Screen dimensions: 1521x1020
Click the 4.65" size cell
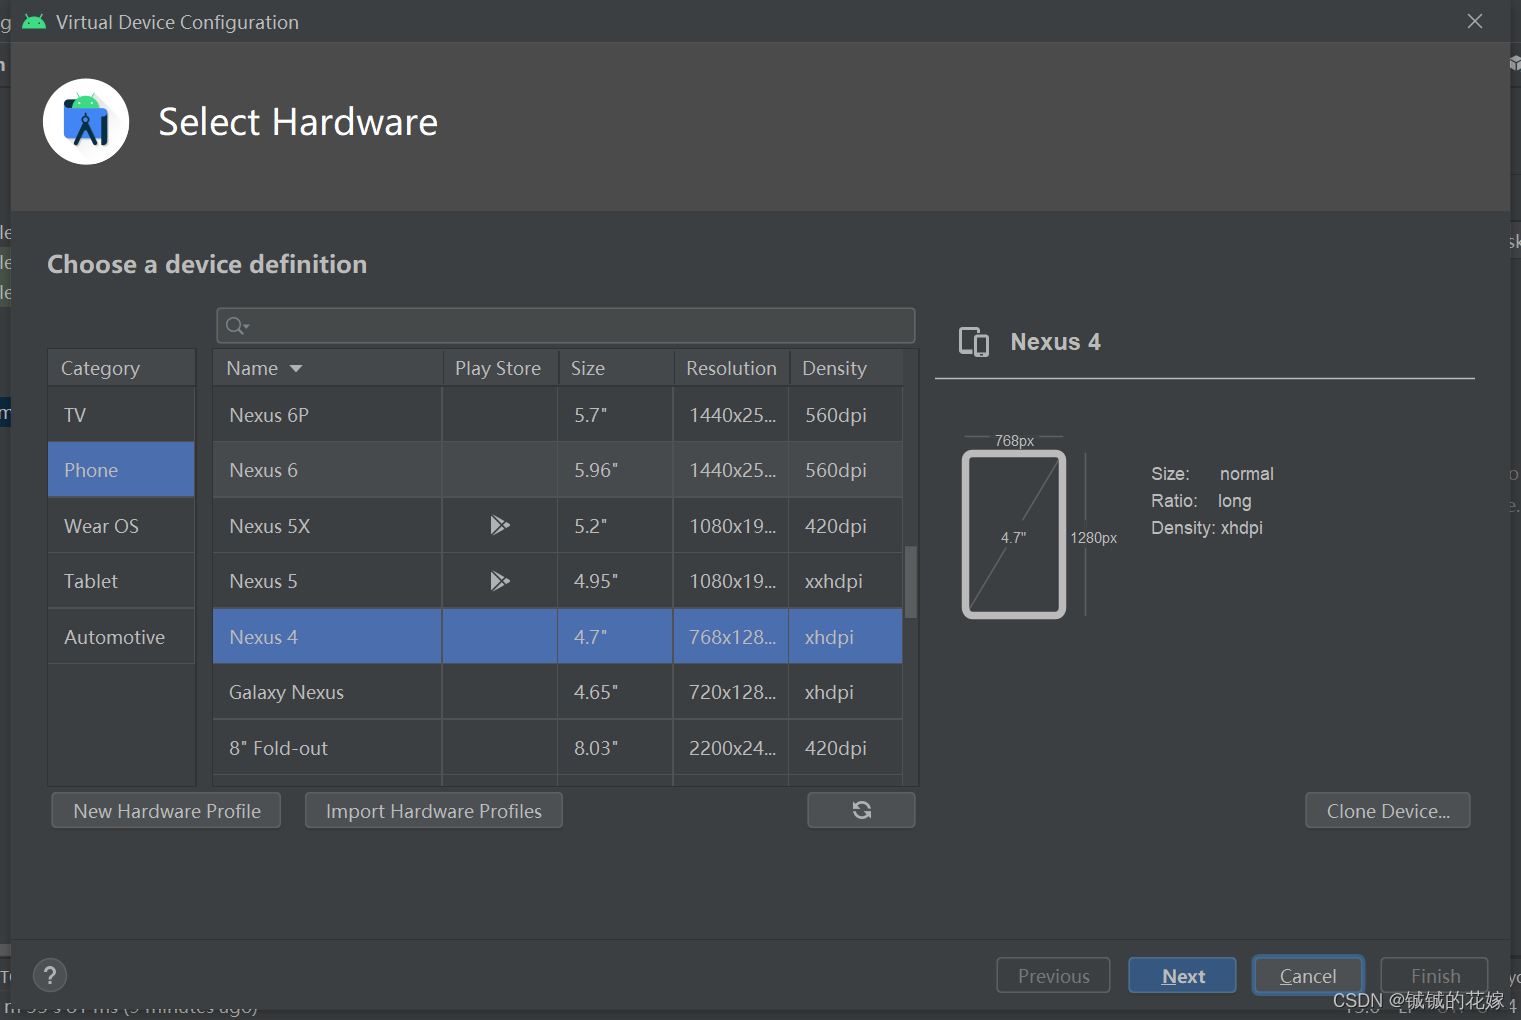[615, 692]
